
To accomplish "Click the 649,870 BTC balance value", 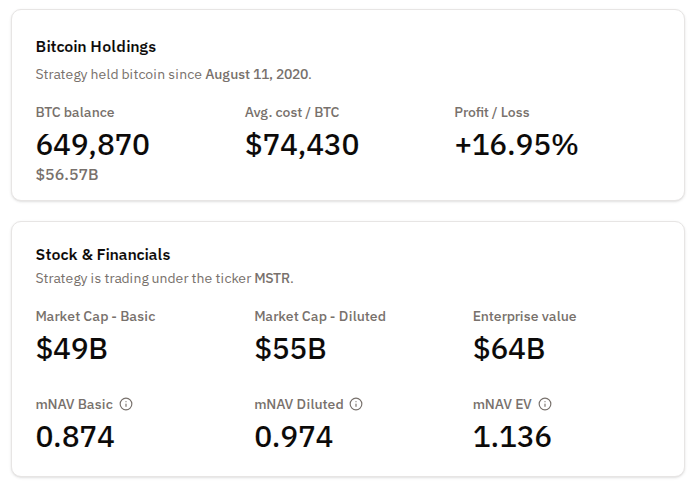I will [93, 145].
